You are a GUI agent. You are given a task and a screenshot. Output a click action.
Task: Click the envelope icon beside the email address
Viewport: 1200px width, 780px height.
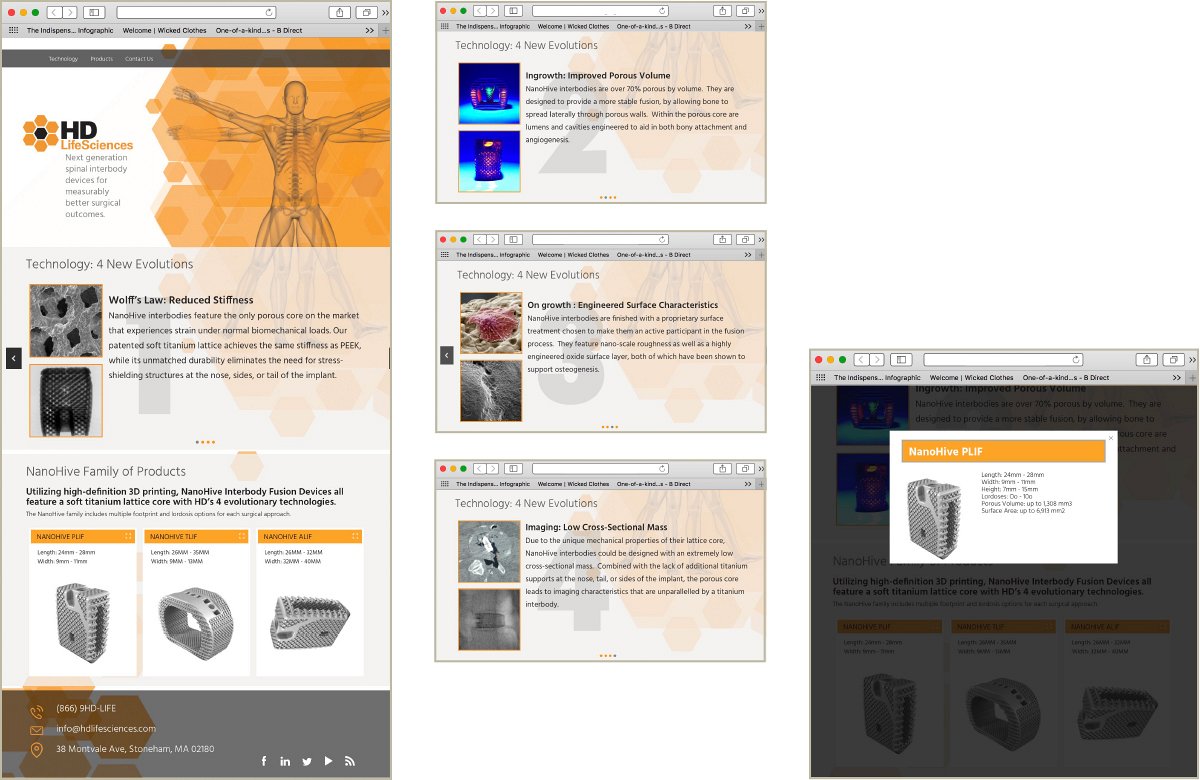[x=37, y=730]
